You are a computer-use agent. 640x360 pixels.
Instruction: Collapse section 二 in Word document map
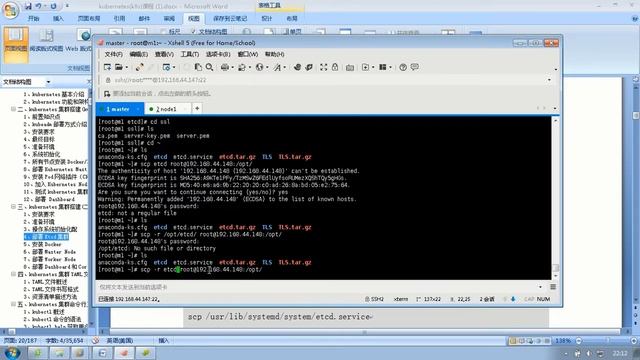[13, 109]
